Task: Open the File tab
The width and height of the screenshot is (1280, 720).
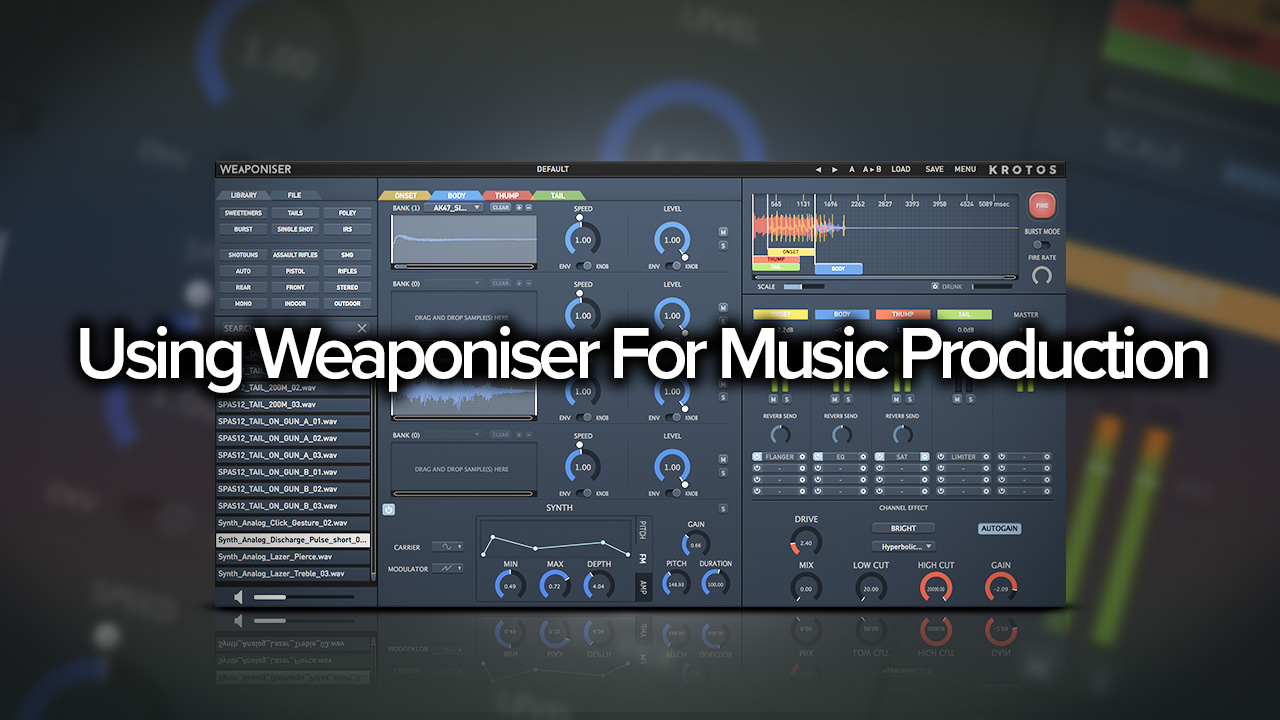Action: [x=295, y=195]
